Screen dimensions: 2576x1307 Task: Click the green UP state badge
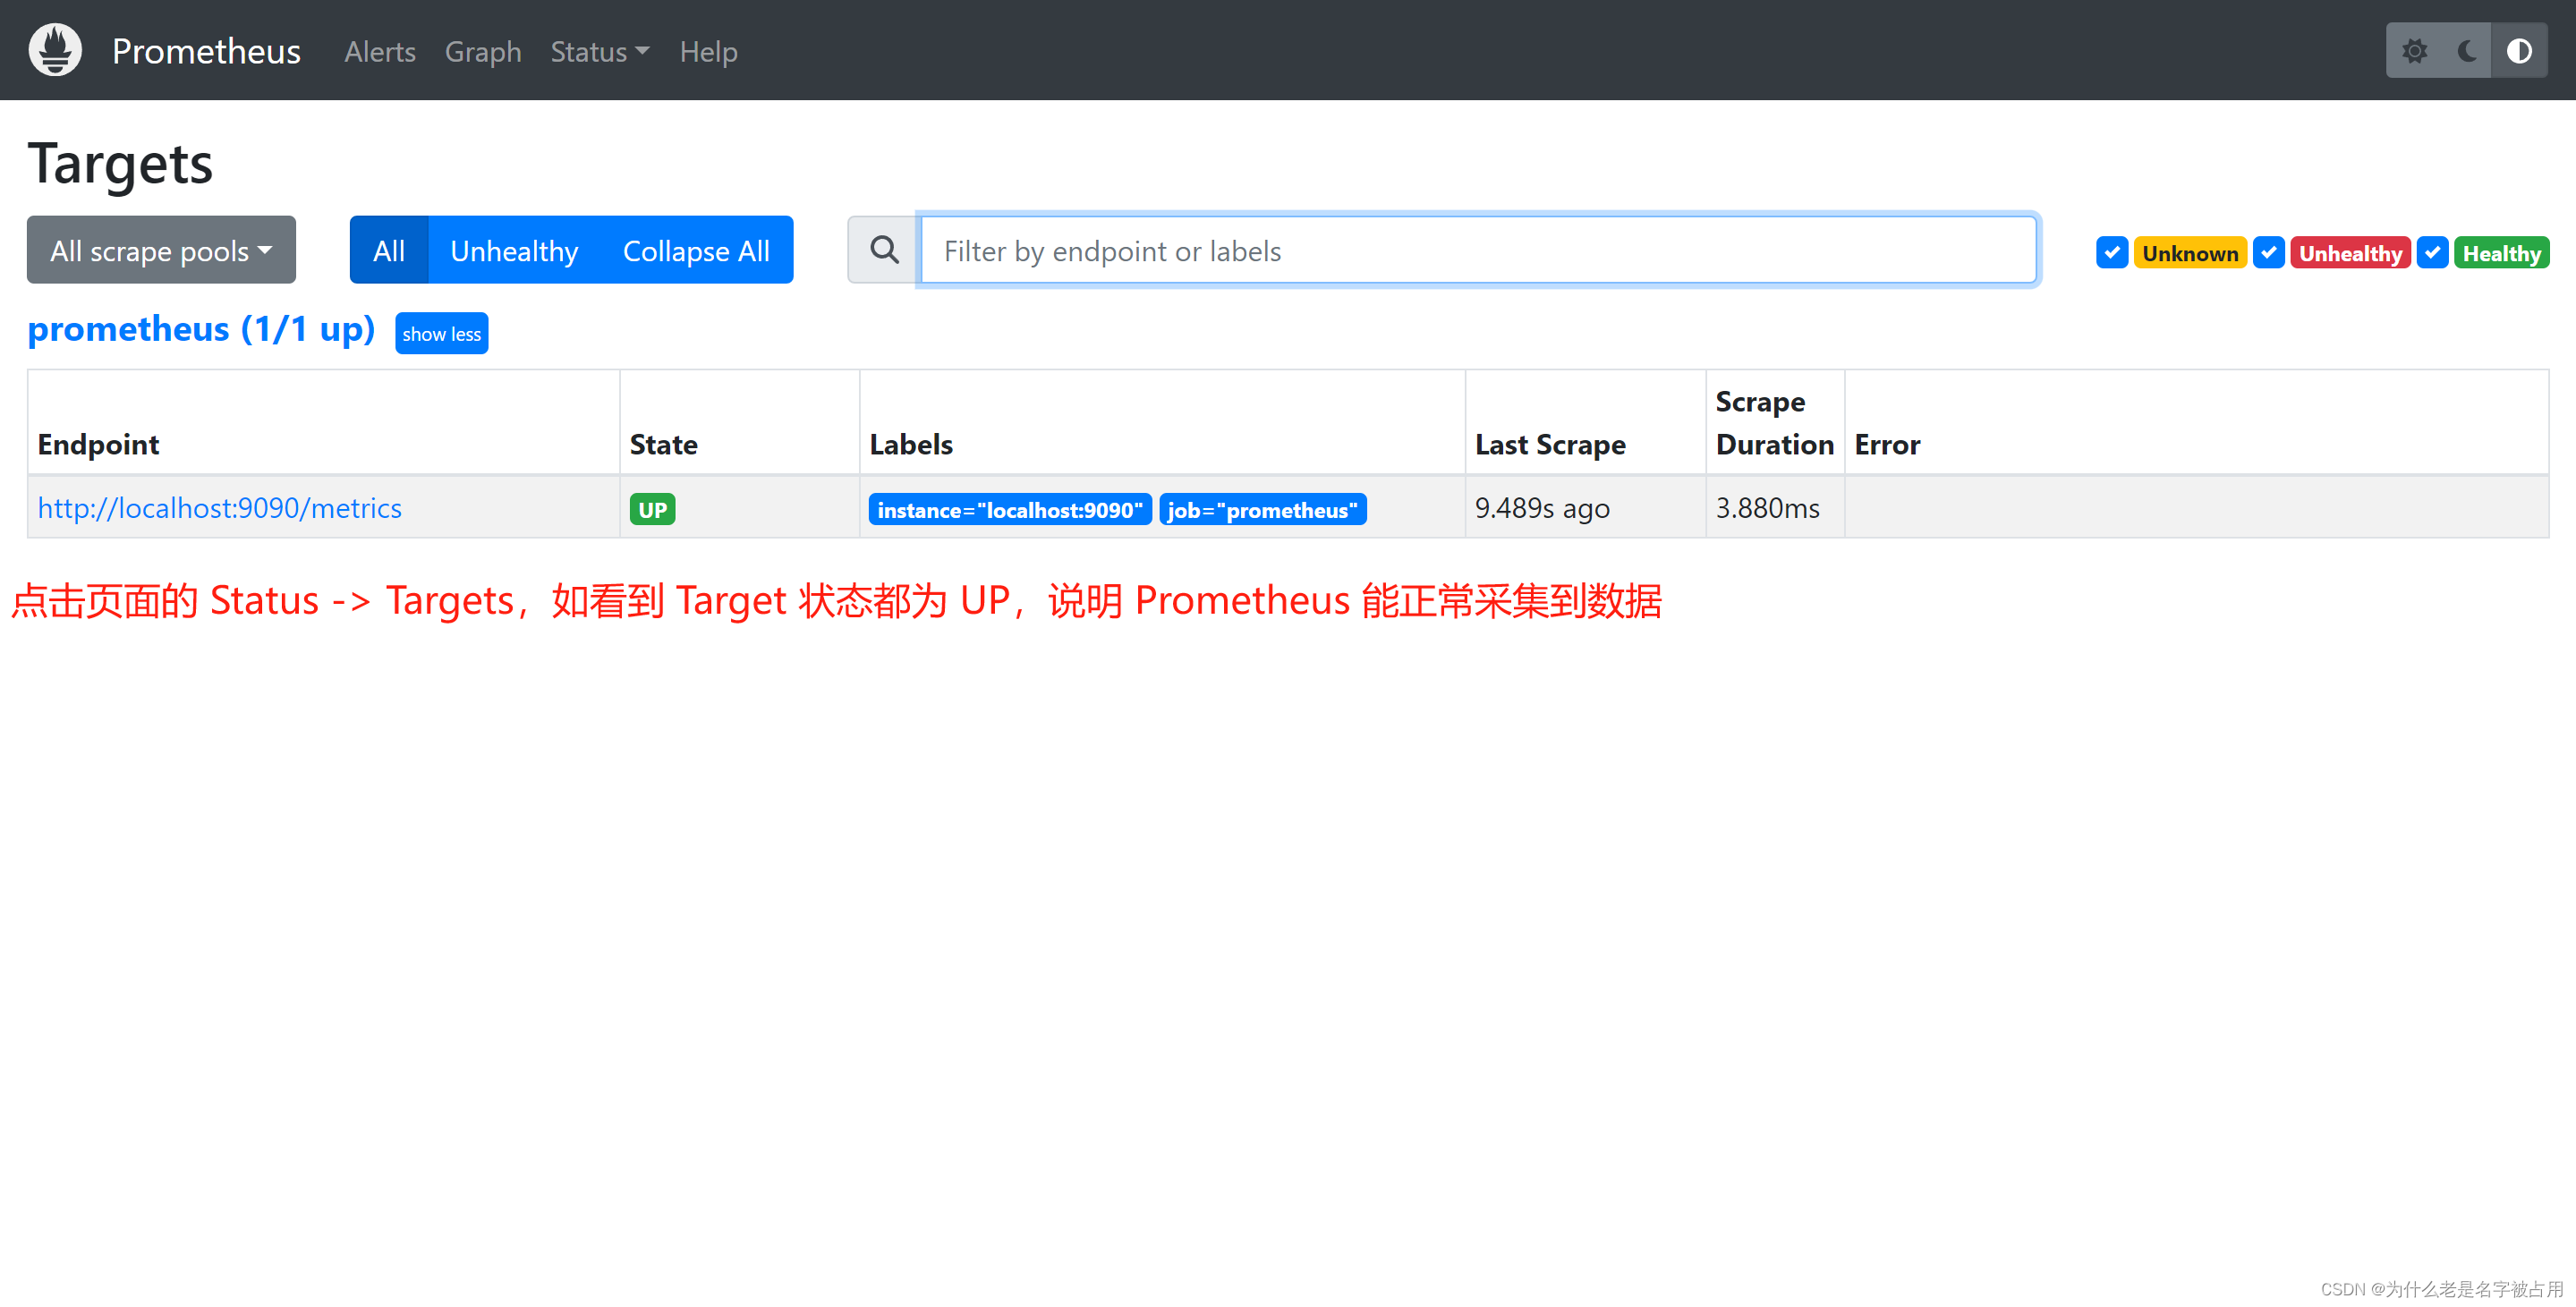[x=652, y=509]
